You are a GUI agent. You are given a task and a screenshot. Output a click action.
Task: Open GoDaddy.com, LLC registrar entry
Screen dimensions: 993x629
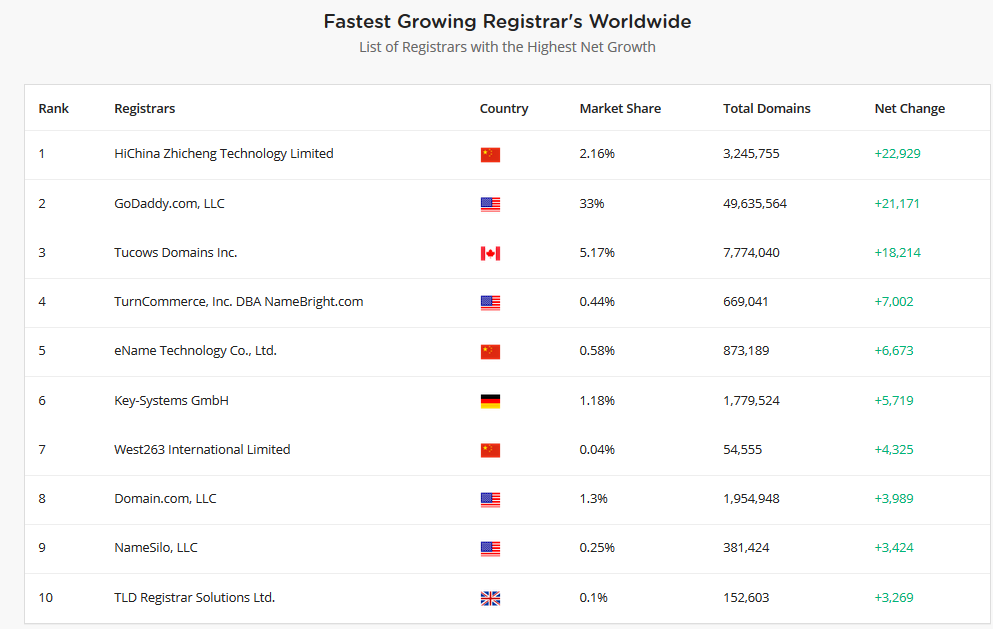pyautogui.click(x=169, y=203)
